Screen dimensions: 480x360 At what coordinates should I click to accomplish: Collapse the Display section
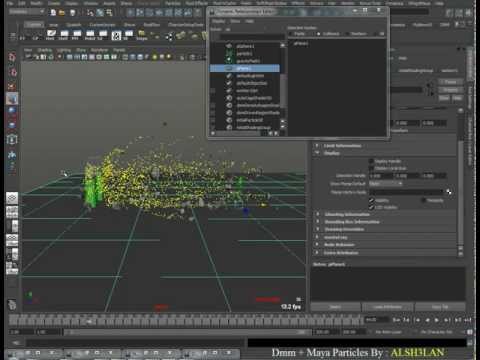(317, 153)
